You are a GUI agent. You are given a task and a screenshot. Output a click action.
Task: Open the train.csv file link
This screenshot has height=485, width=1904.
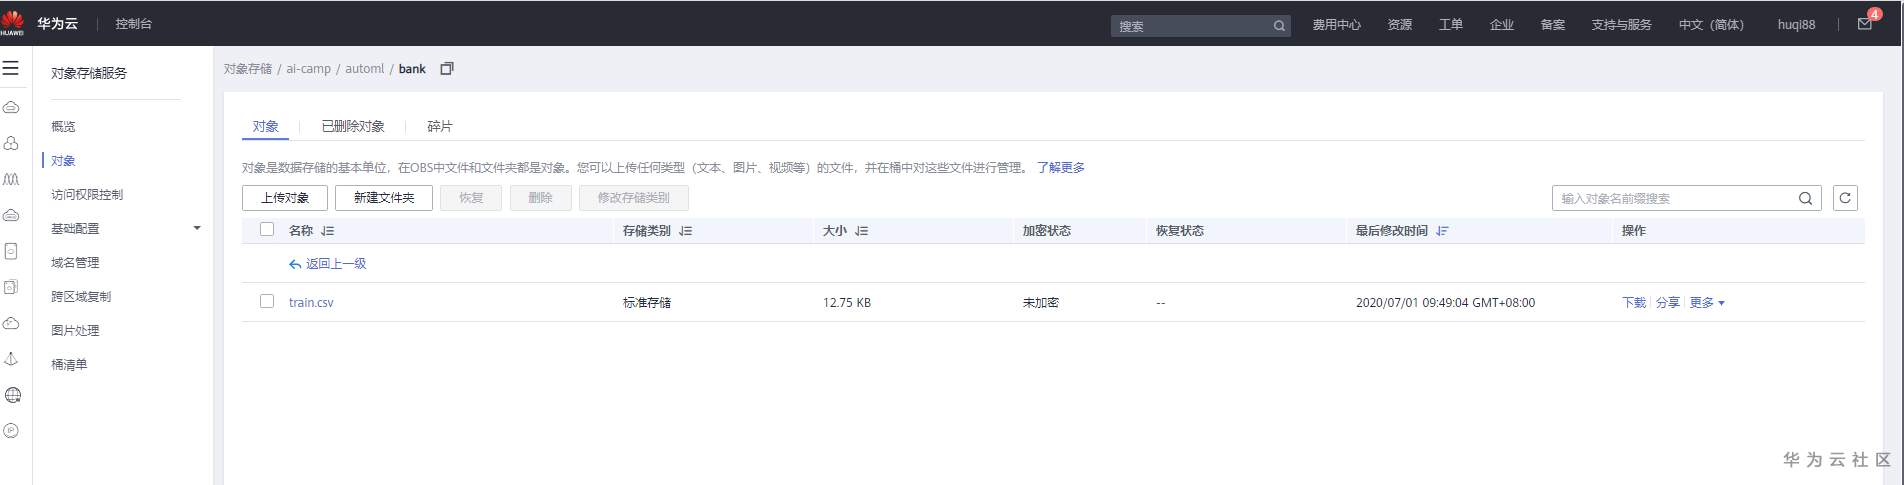[311, 302]
